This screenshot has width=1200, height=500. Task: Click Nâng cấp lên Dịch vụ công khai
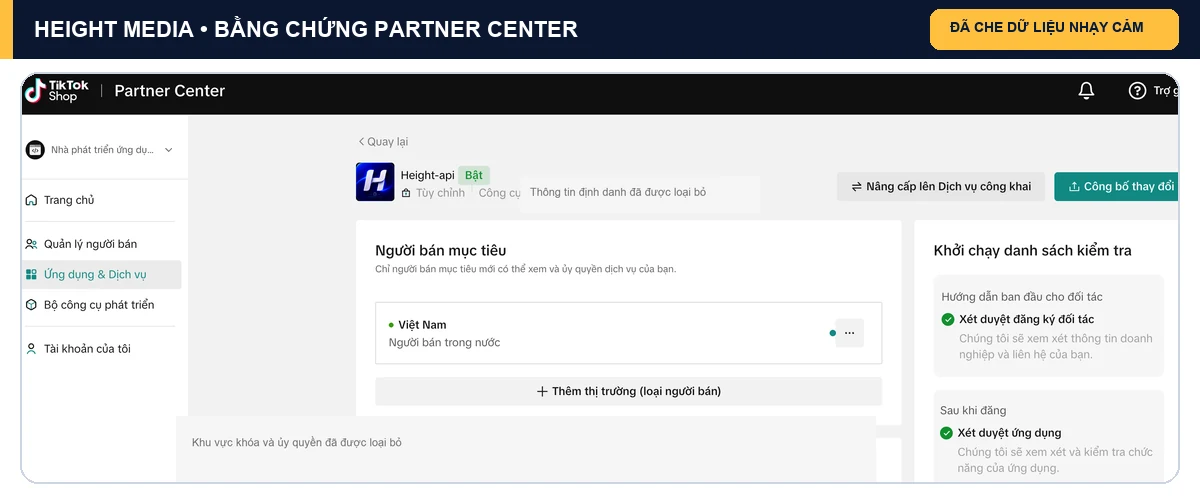click(x=941, y=187)
